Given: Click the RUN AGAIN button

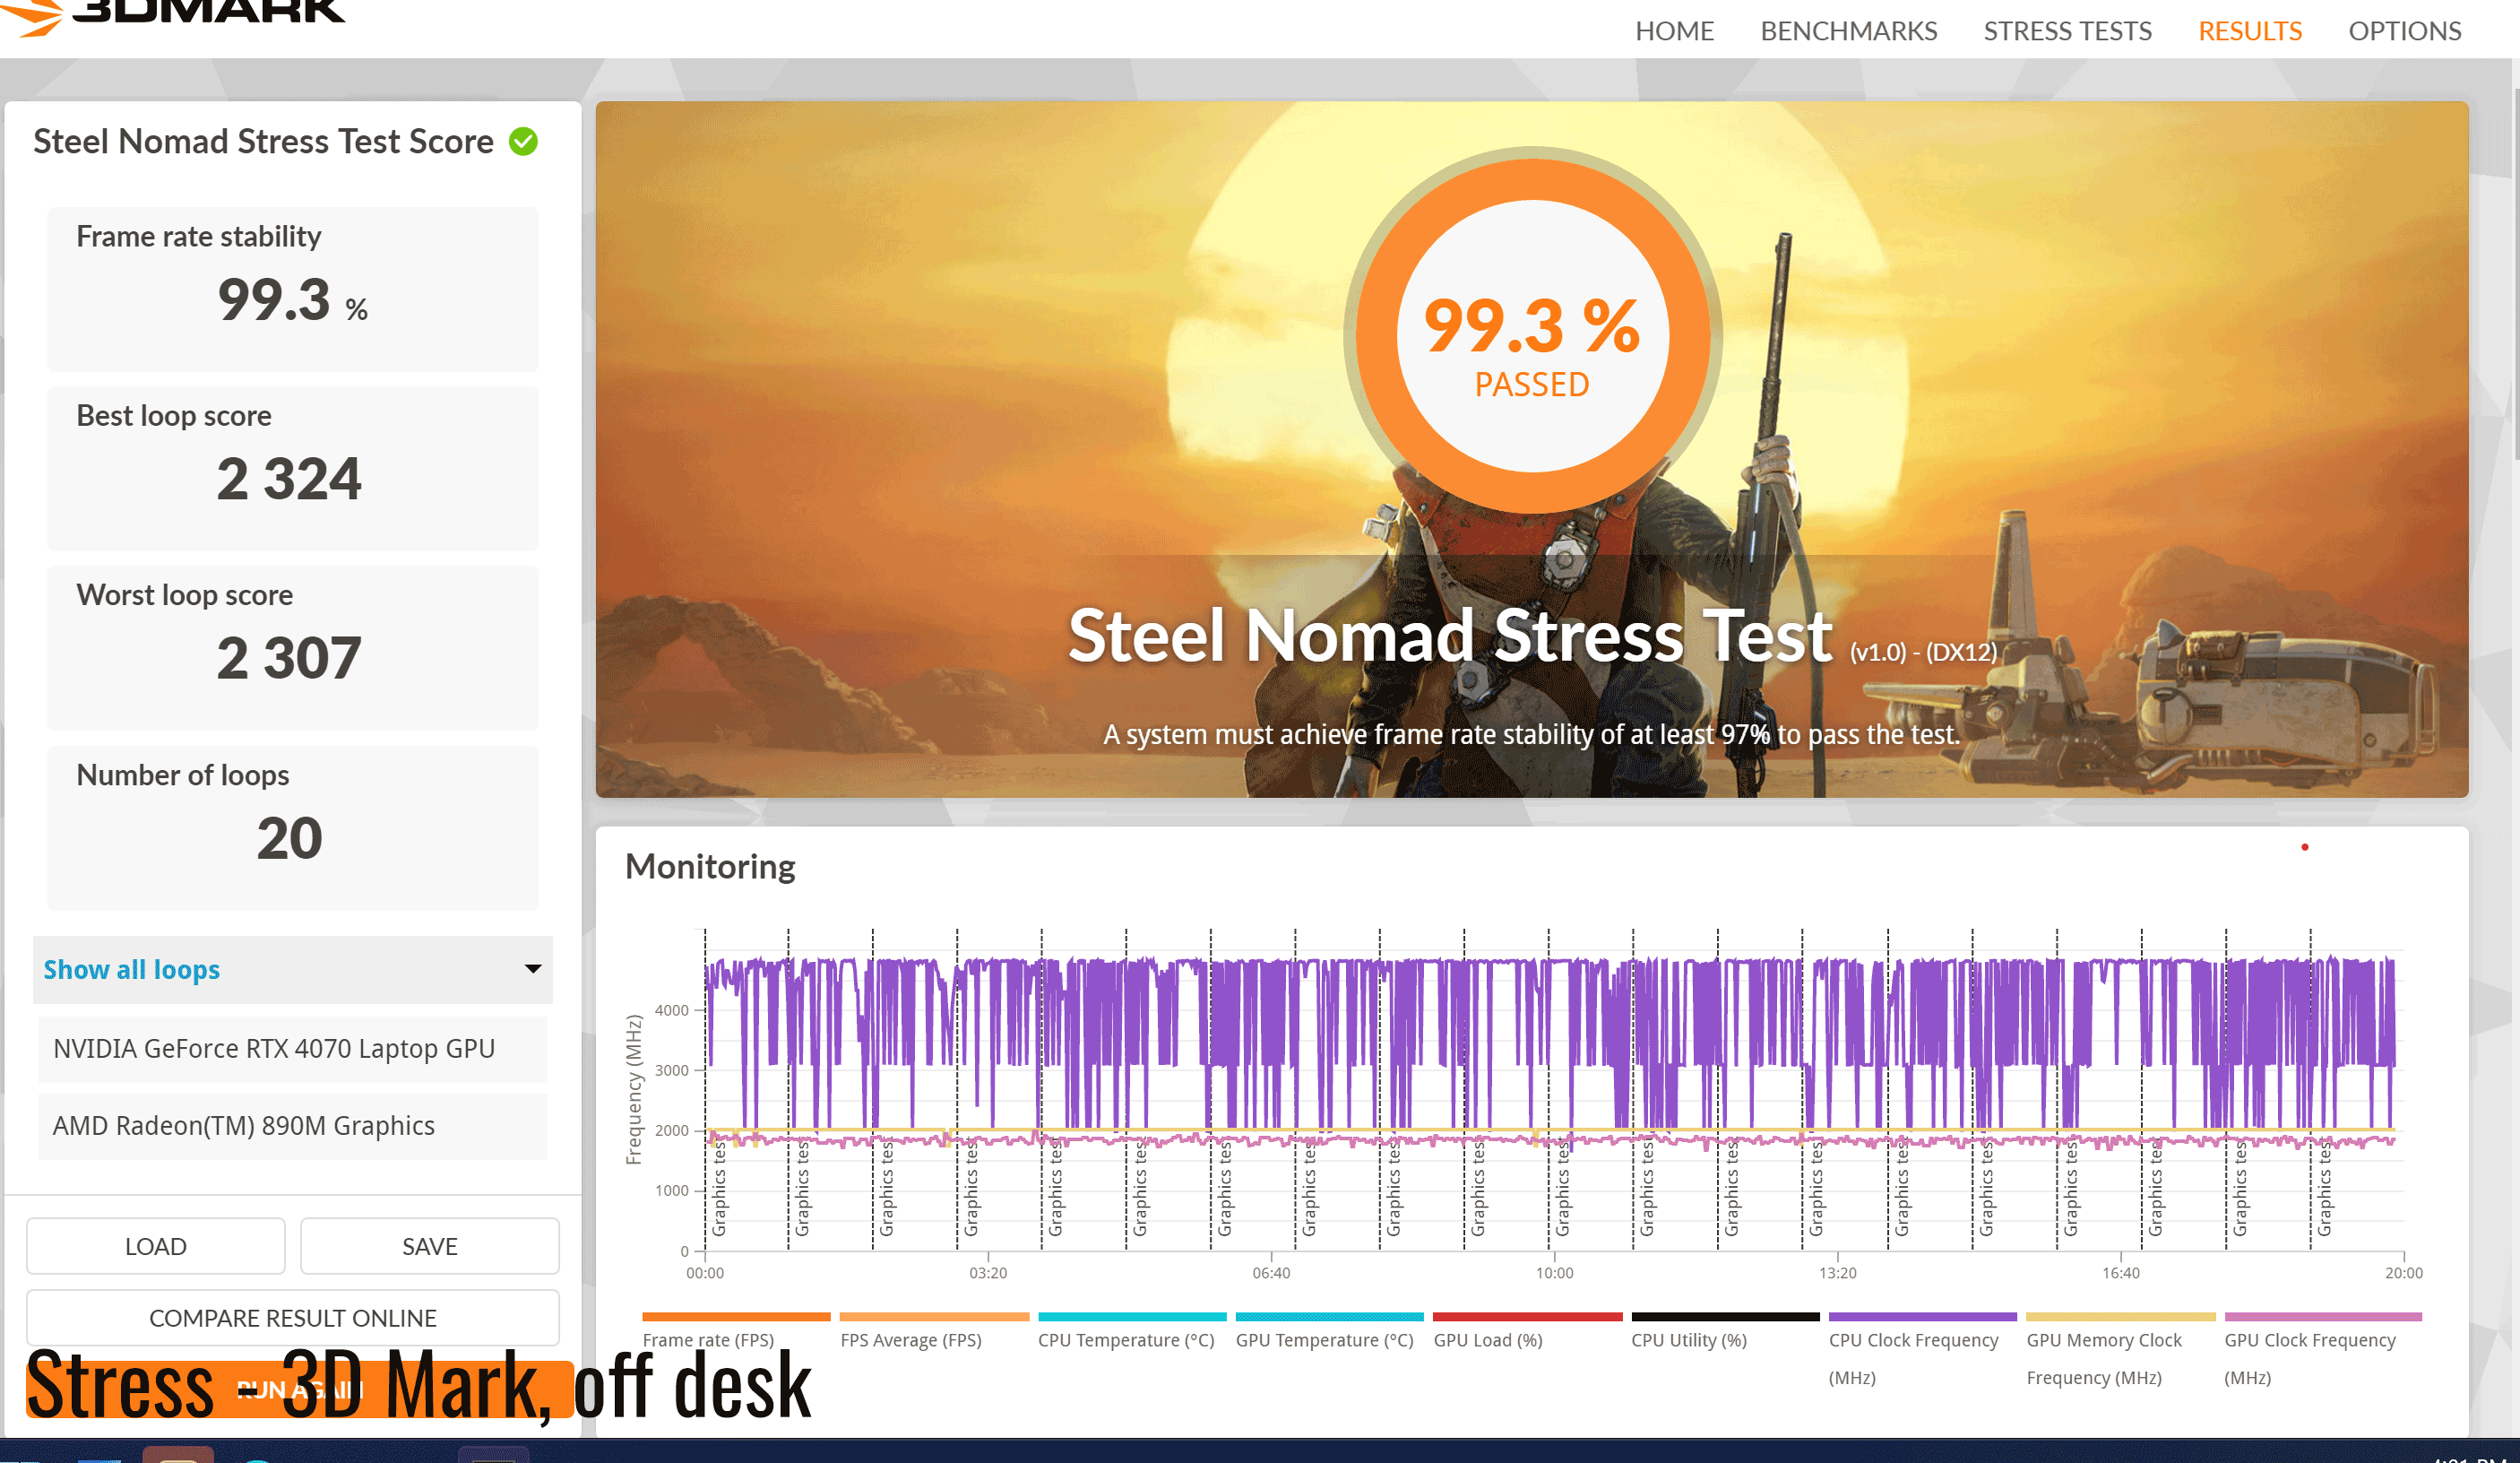Looking at the screenshot, I should [299, 1390].
